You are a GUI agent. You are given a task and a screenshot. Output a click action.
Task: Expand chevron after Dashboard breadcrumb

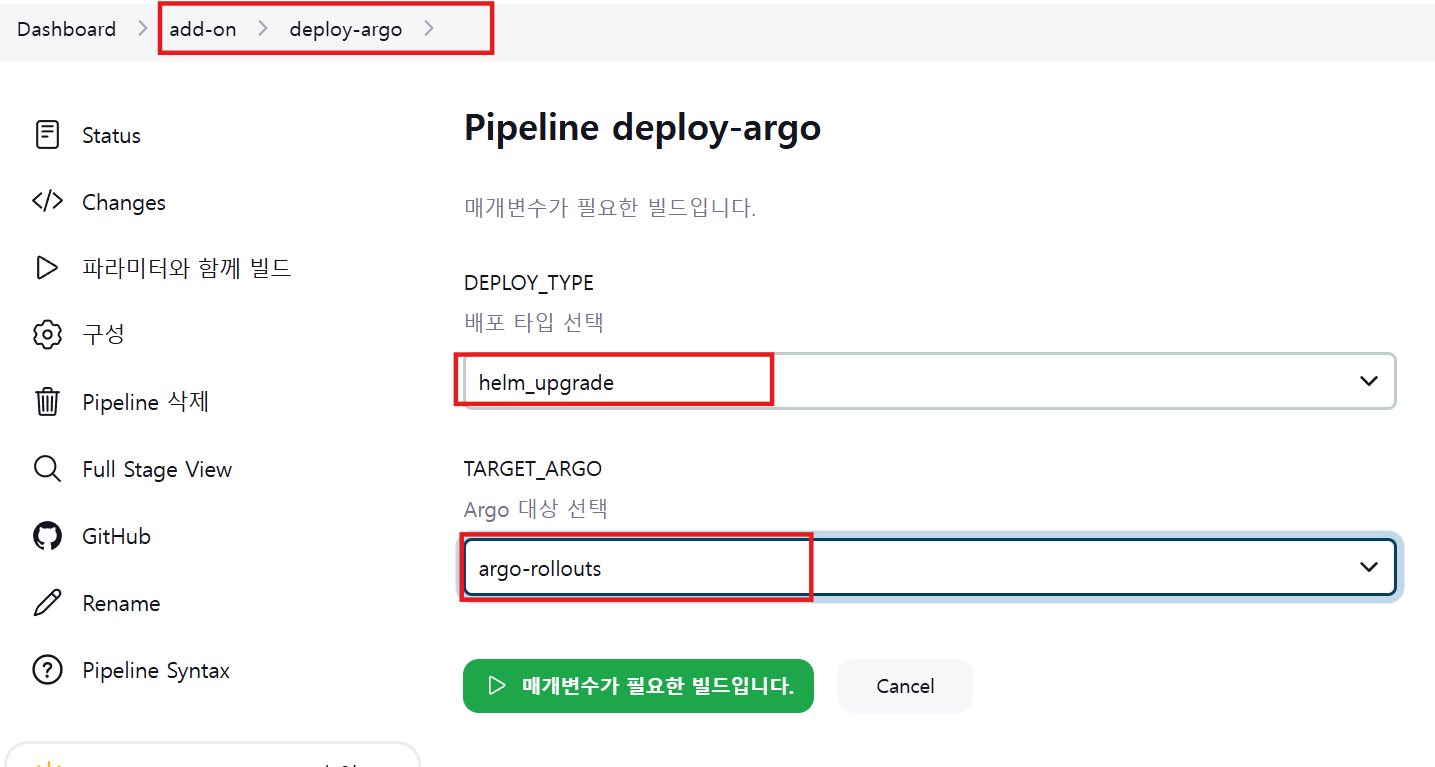[142, 29]
